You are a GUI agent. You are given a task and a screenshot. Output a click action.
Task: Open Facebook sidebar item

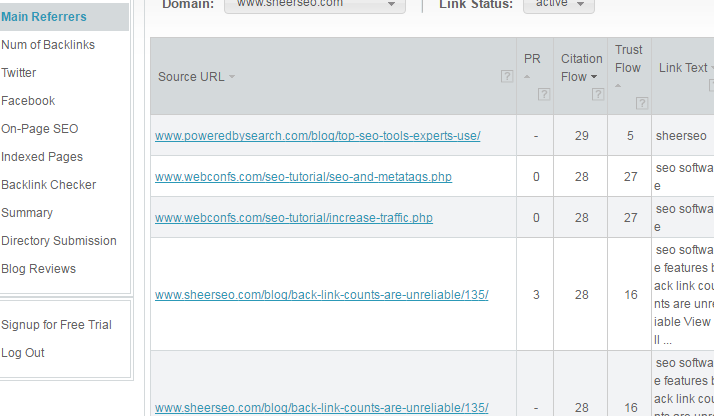point(28,101)
